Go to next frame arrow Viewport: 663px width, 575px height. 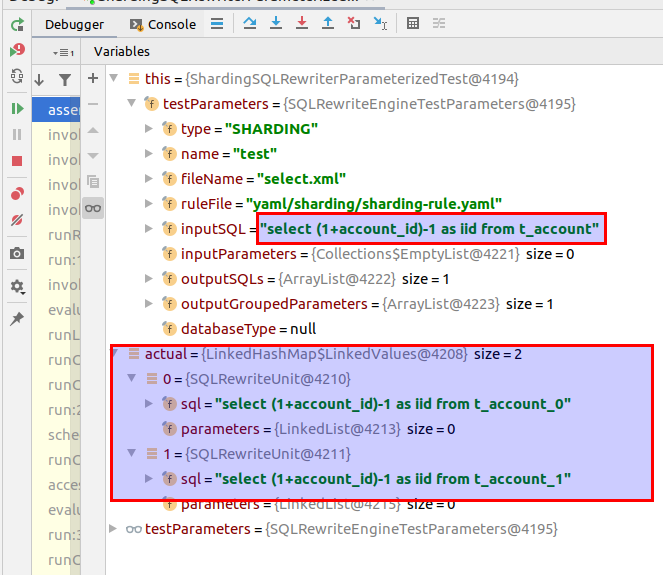[x=39, y=79]
